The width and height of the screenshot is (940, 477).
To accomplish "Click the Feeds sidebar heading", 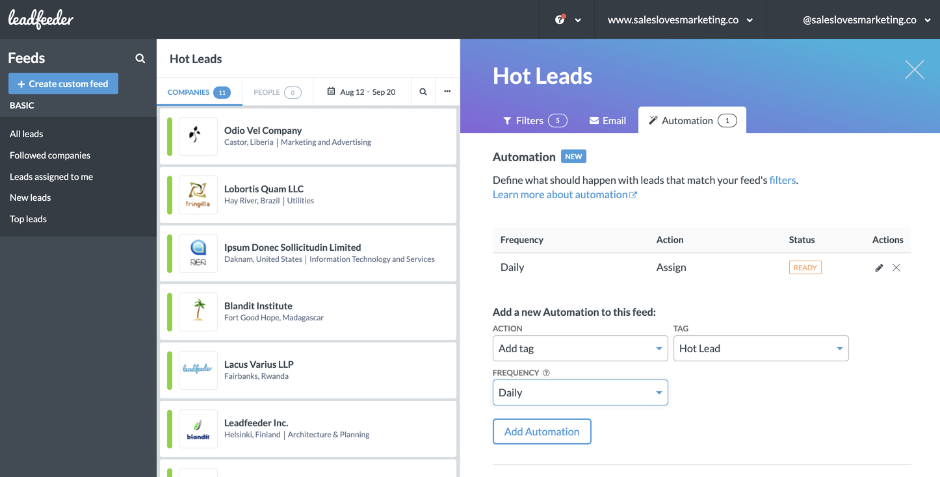I will click(26, 58).
